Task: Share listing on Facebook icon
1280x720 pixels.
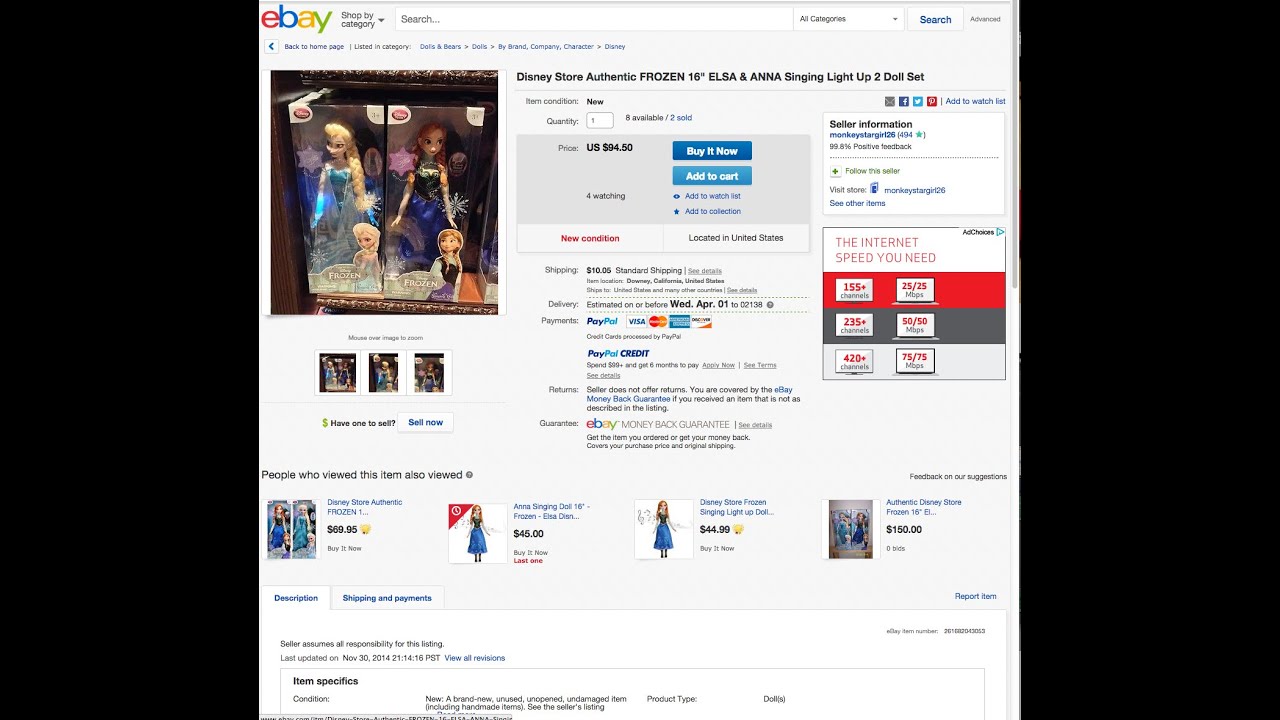Action: coord(904,101)
